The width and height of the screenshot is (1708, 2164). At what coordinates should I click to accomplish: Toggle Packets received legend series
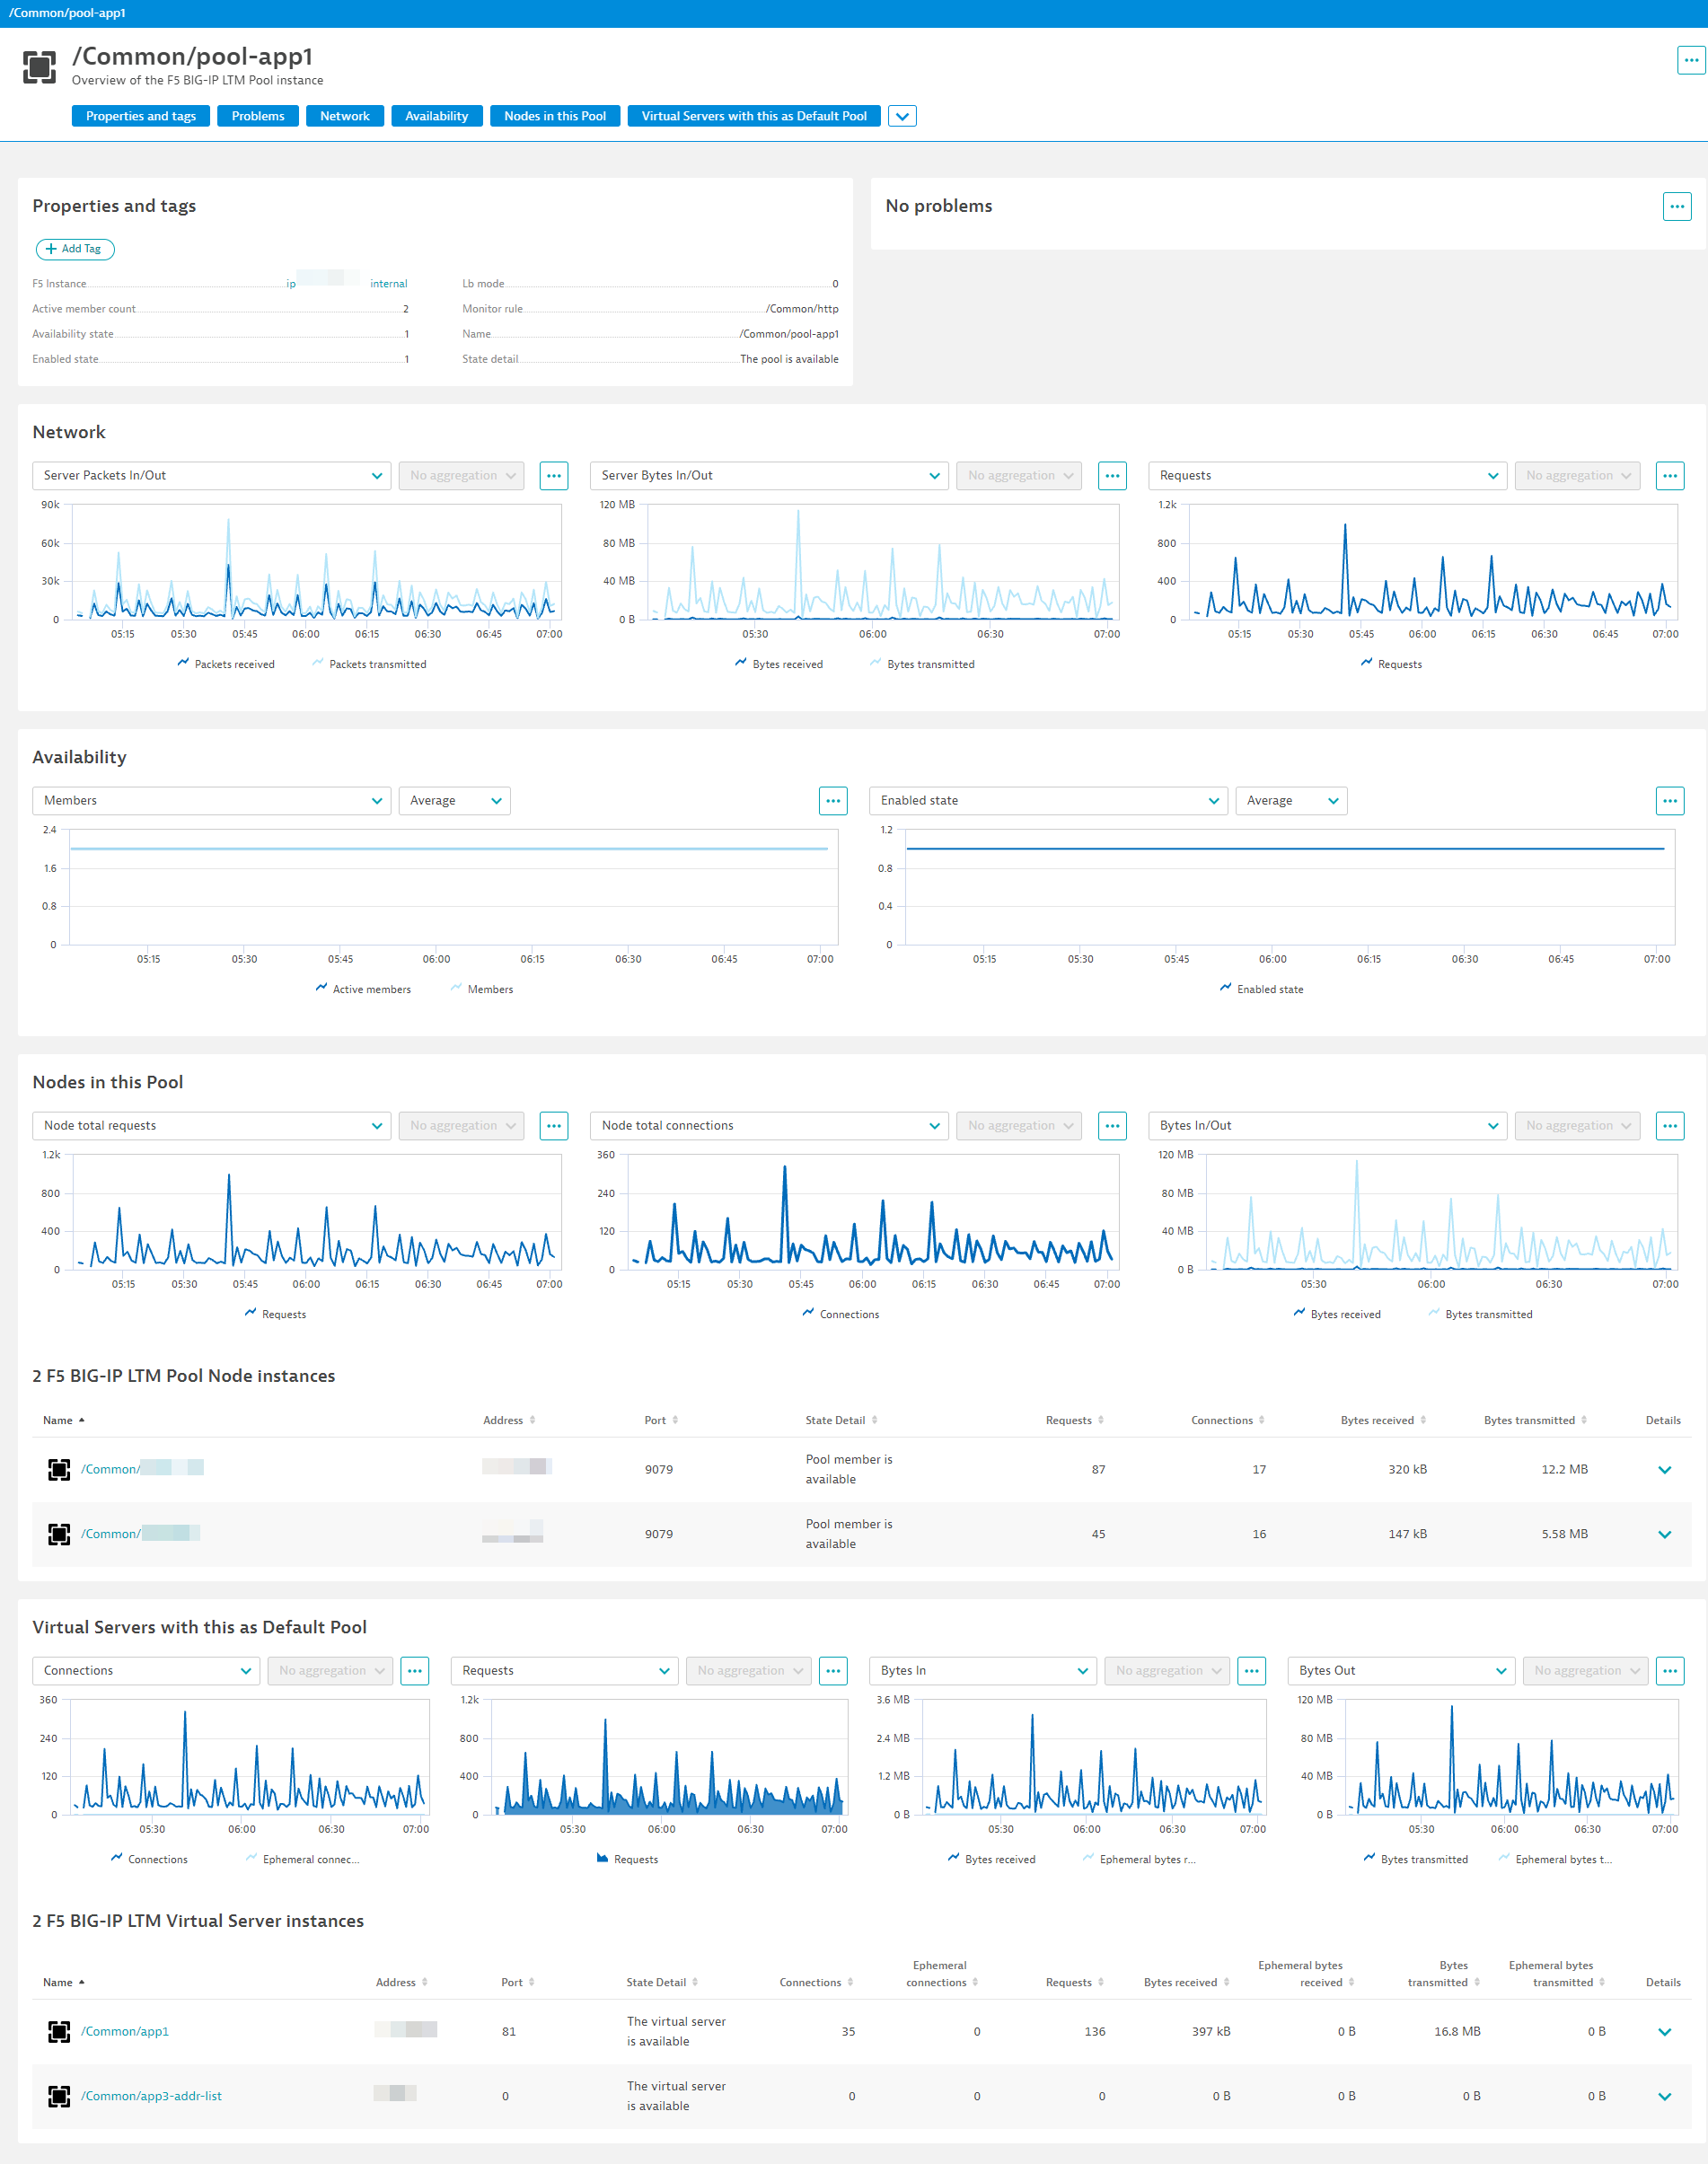pyautogui.click(x=226, y=665)
